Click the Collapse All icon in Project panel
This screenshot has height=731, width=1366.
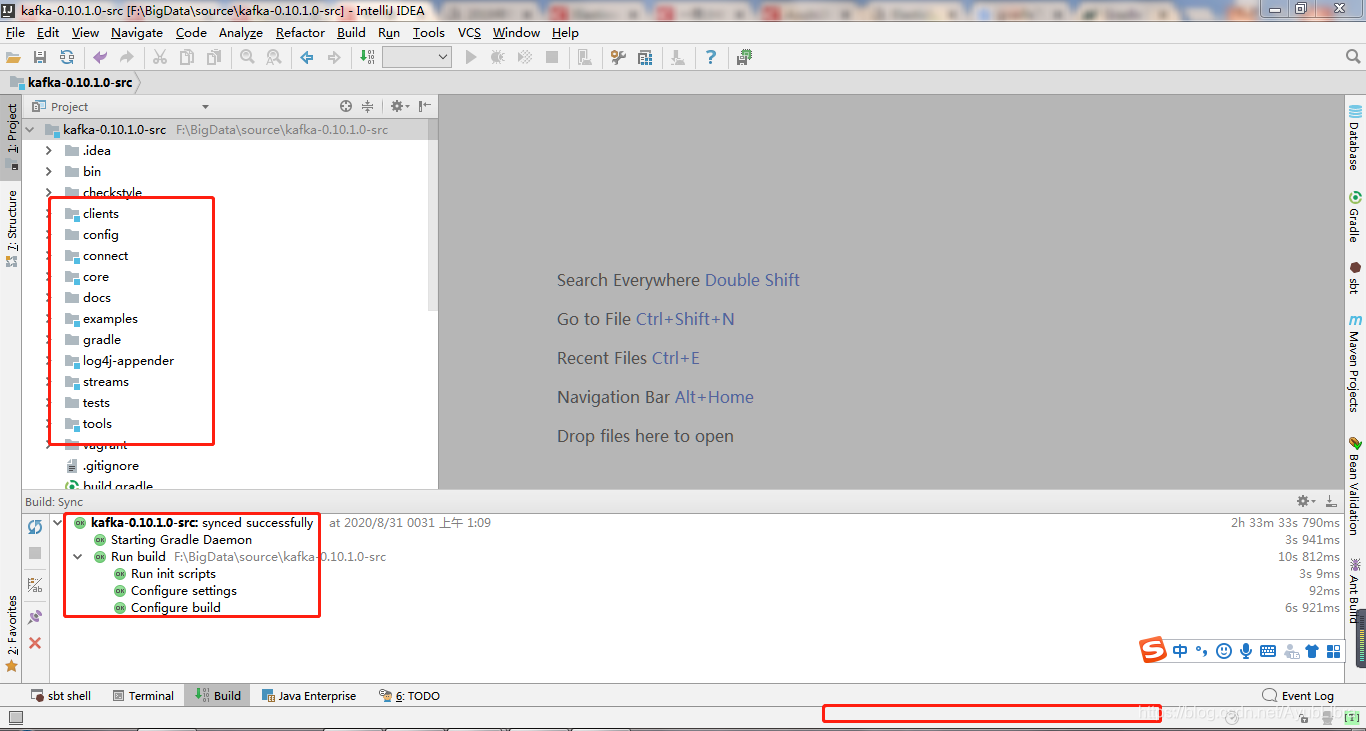367,106
